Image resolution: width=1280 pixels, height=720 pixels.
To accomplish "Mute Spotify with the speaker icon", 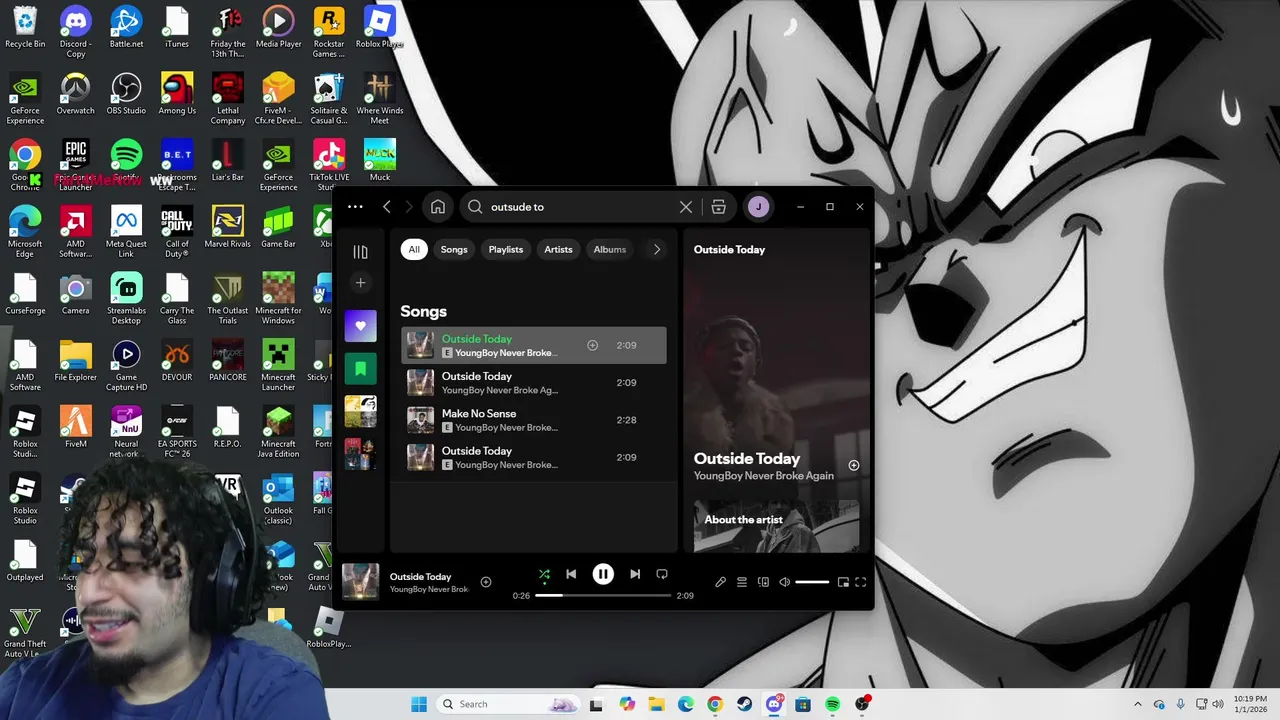I will pyautogui.click(x=785, y=582).
